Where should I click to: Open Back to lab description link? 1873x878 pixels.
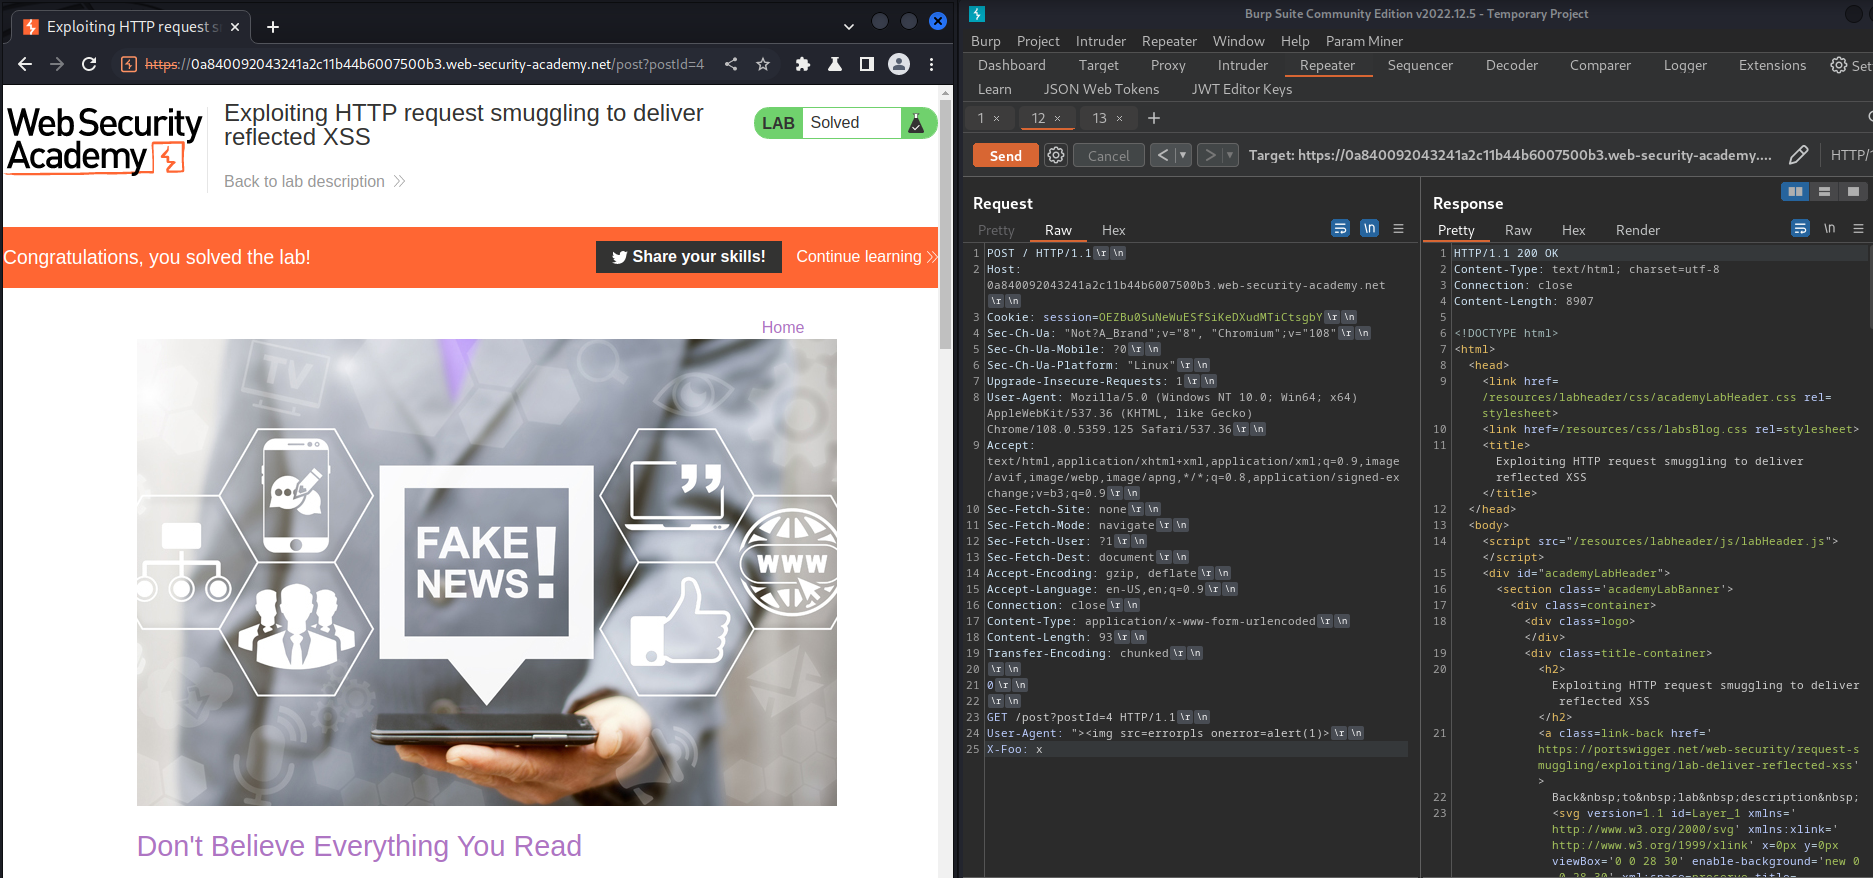[x=314, y=181]
